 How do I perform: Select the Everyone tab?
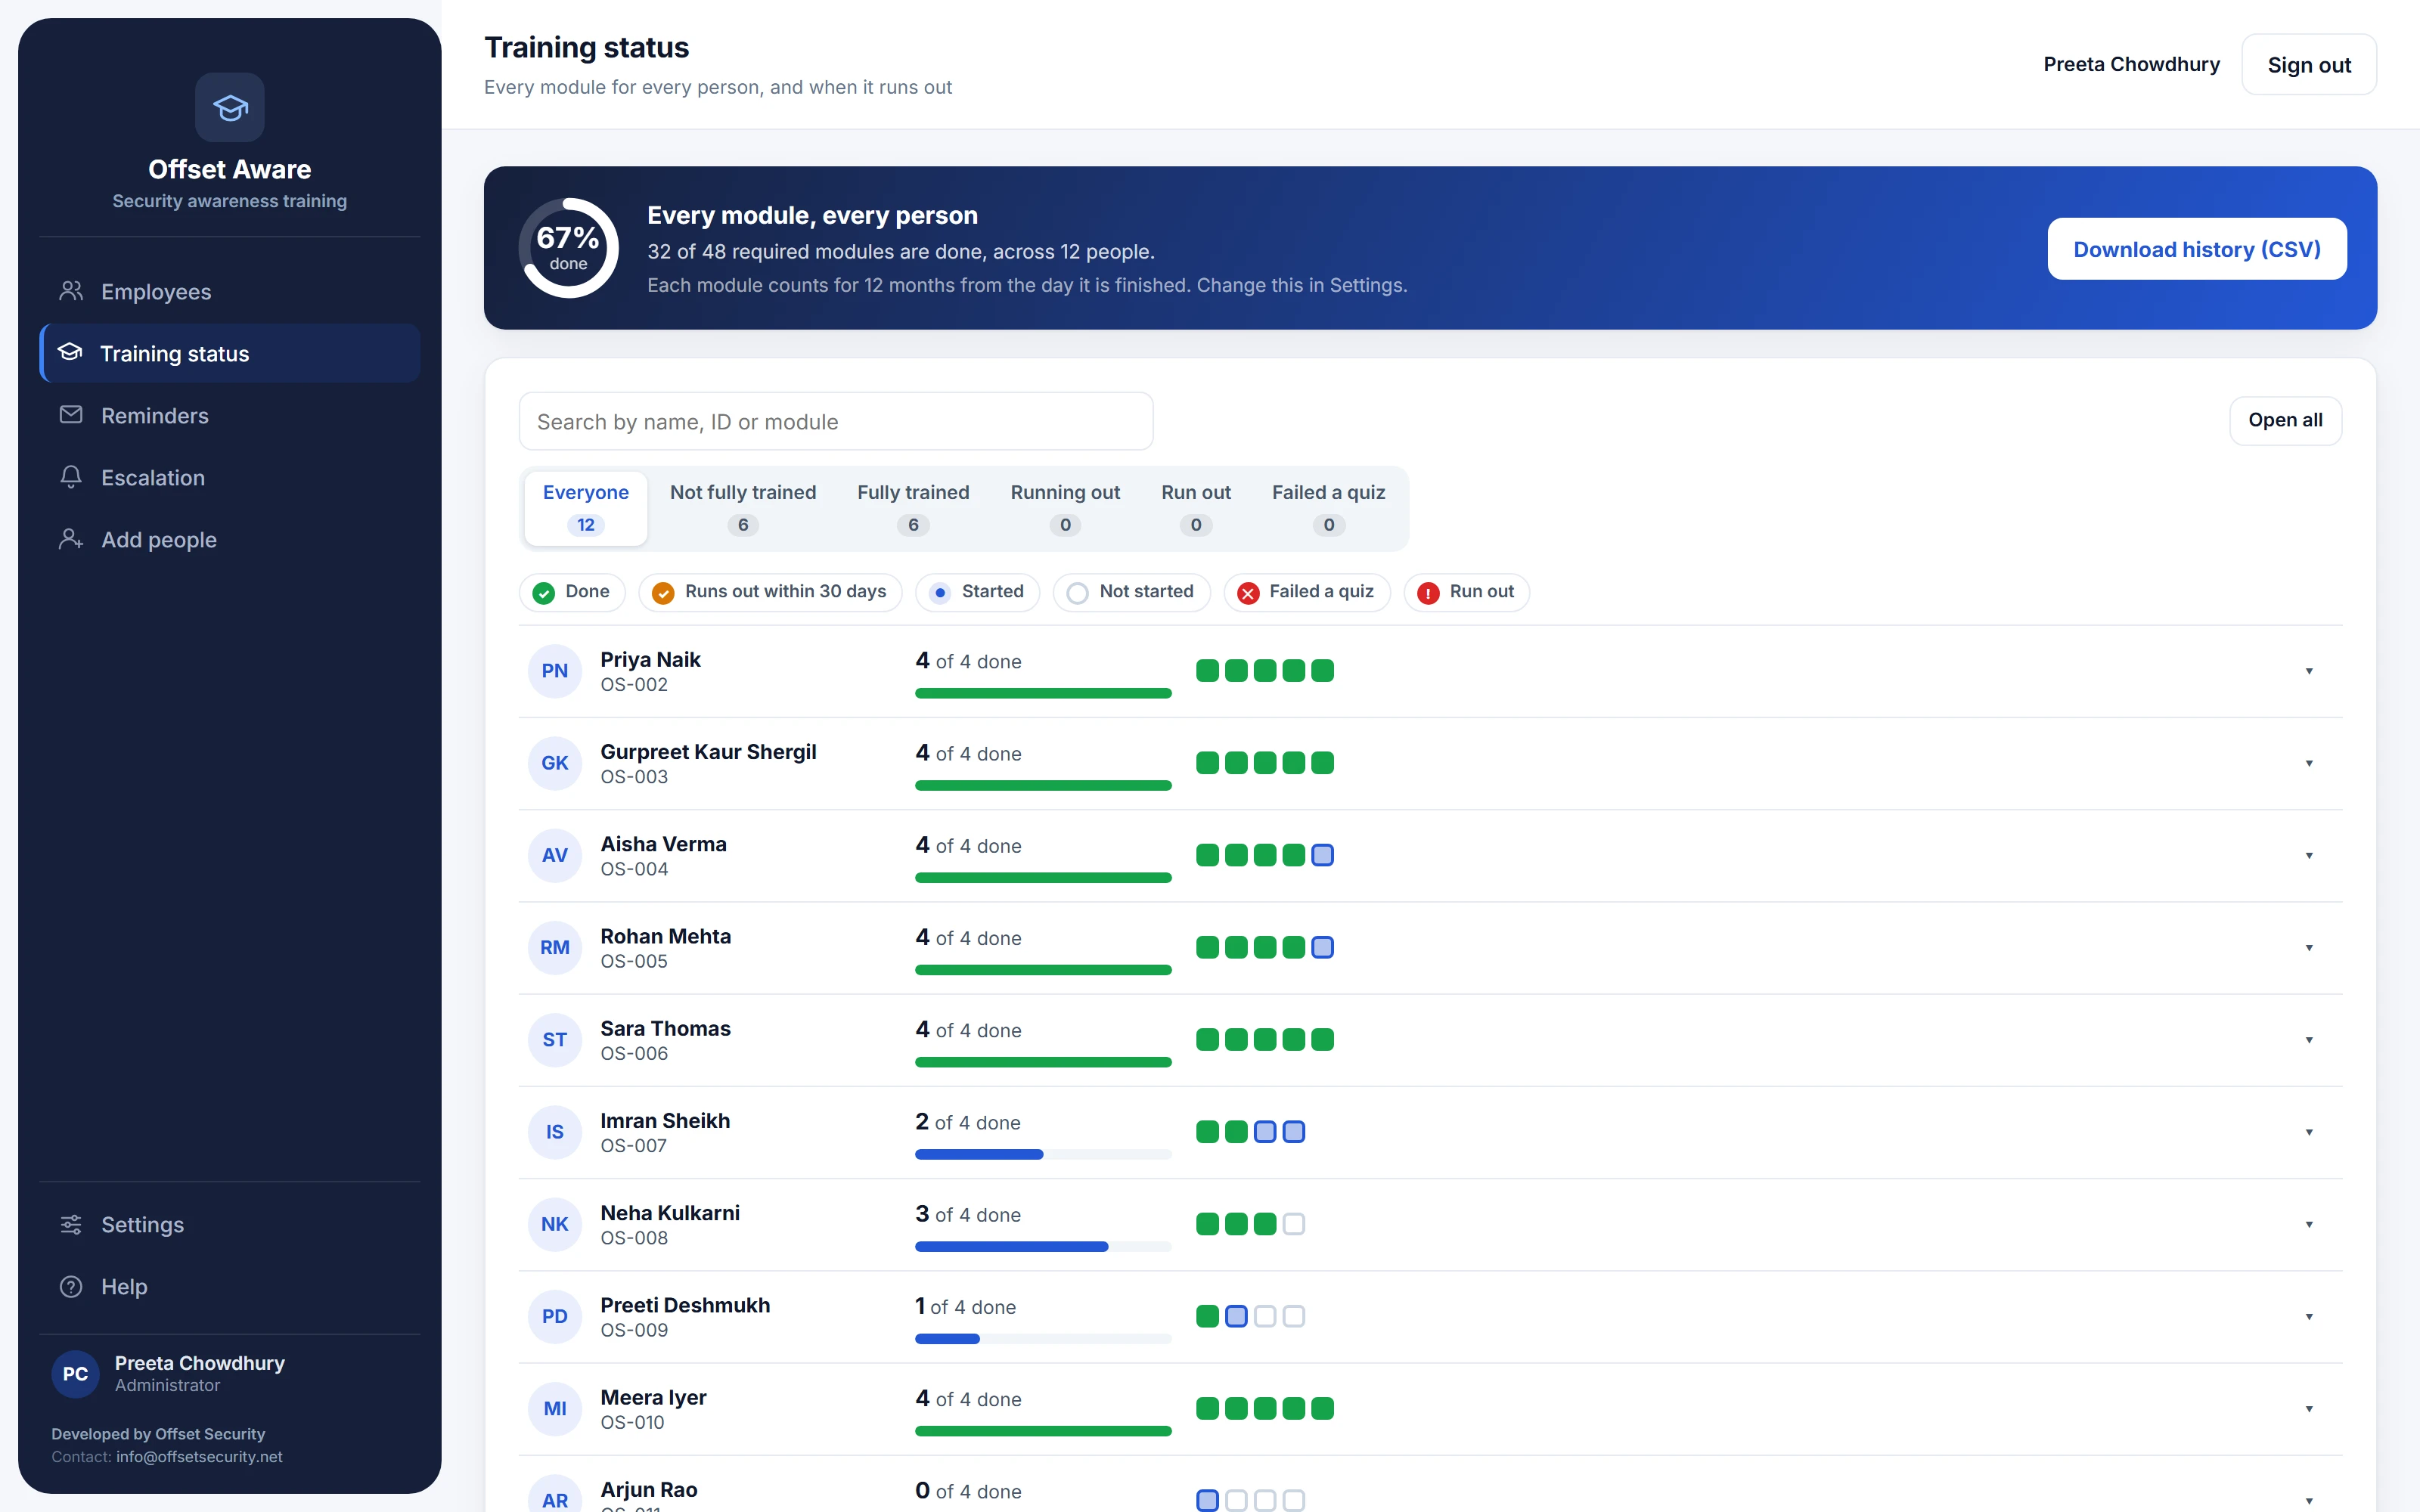586,508
